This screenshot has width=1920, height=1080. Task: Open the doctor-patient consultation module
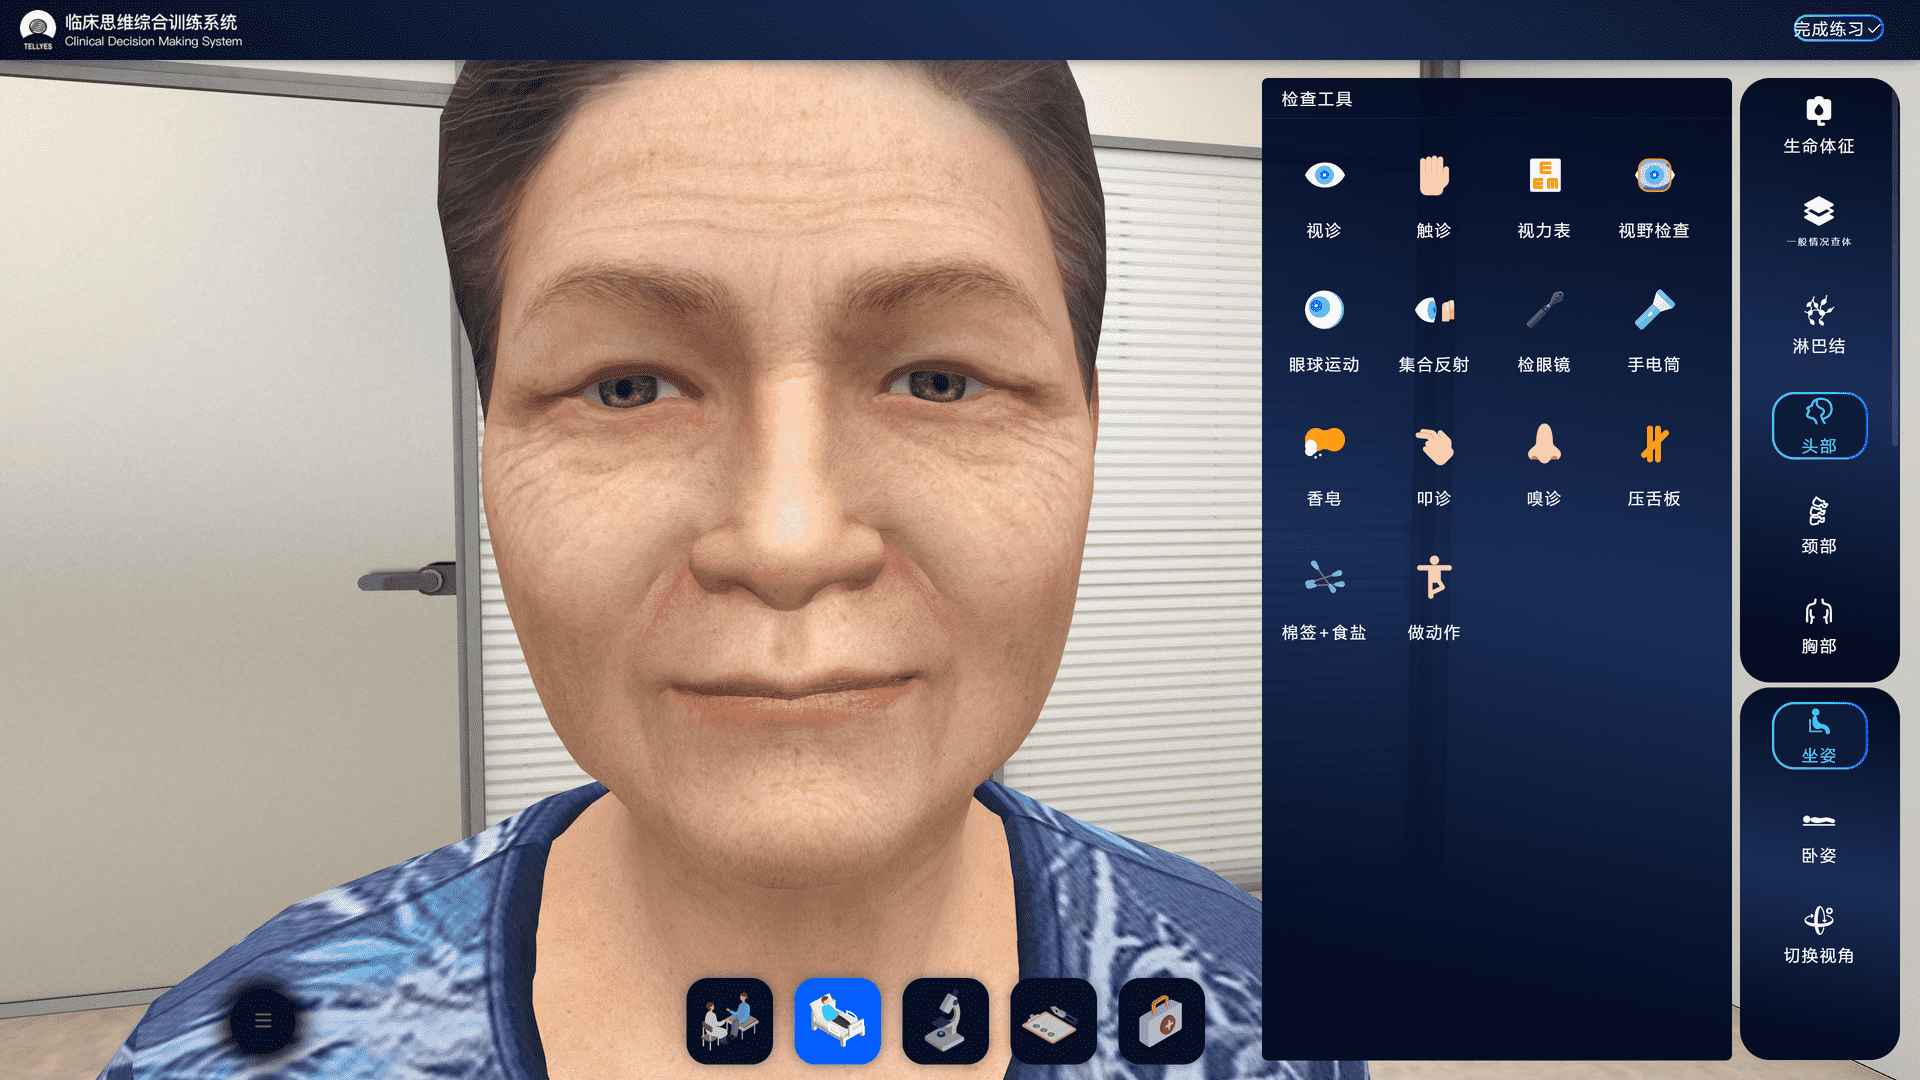[729, 1020]
